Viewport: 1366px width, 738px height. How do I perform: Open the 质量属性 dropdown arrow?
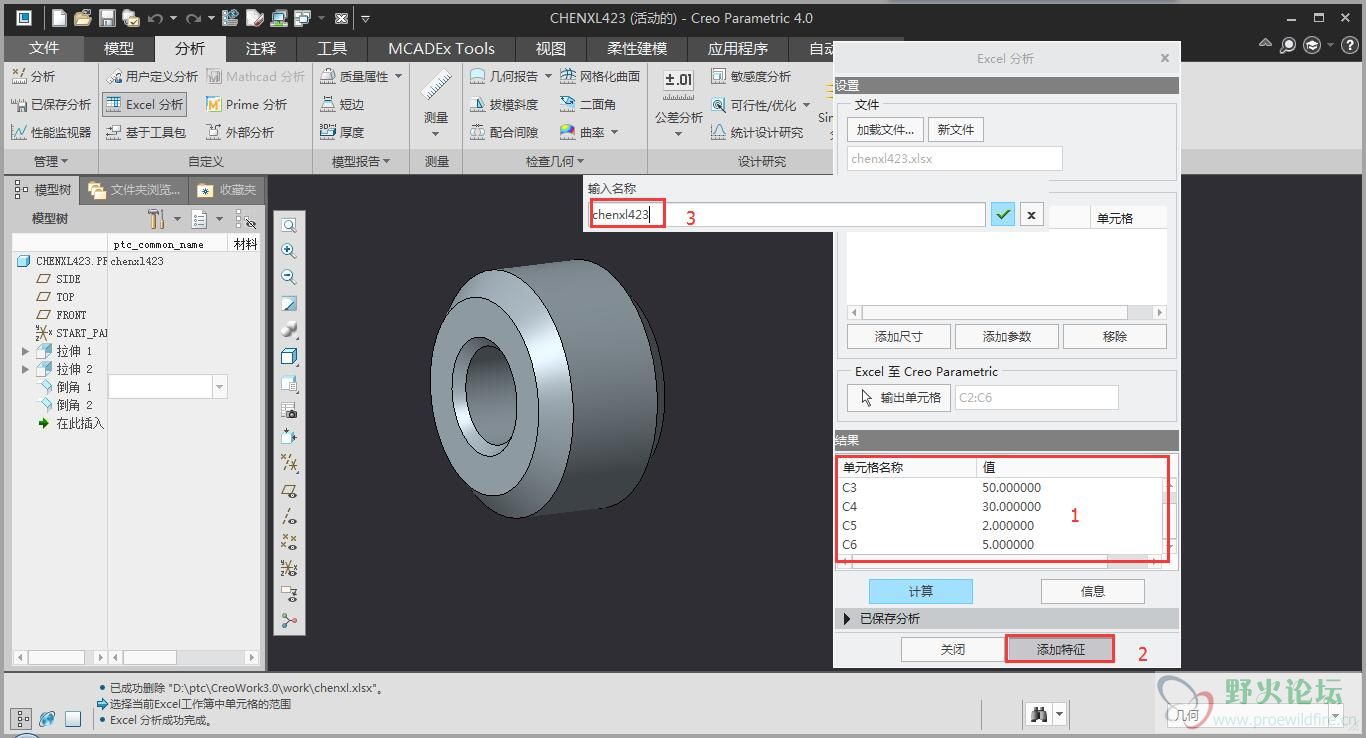398,76
